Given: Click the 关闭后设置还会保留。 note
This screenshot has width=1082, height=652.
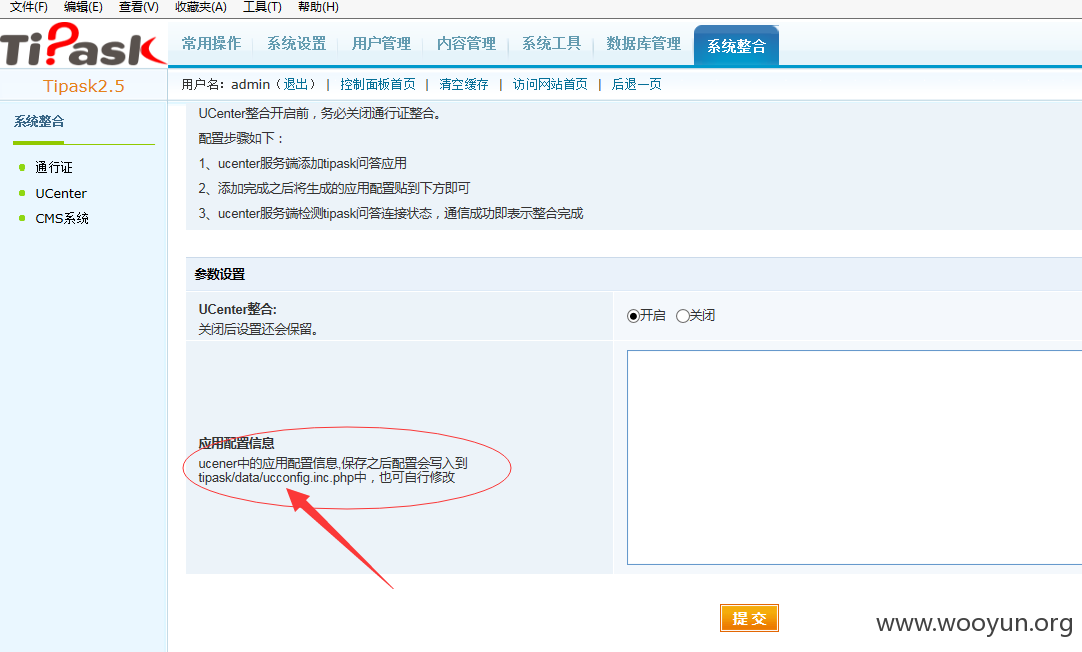Looking at the screenshot, I should tap(261, 329).
